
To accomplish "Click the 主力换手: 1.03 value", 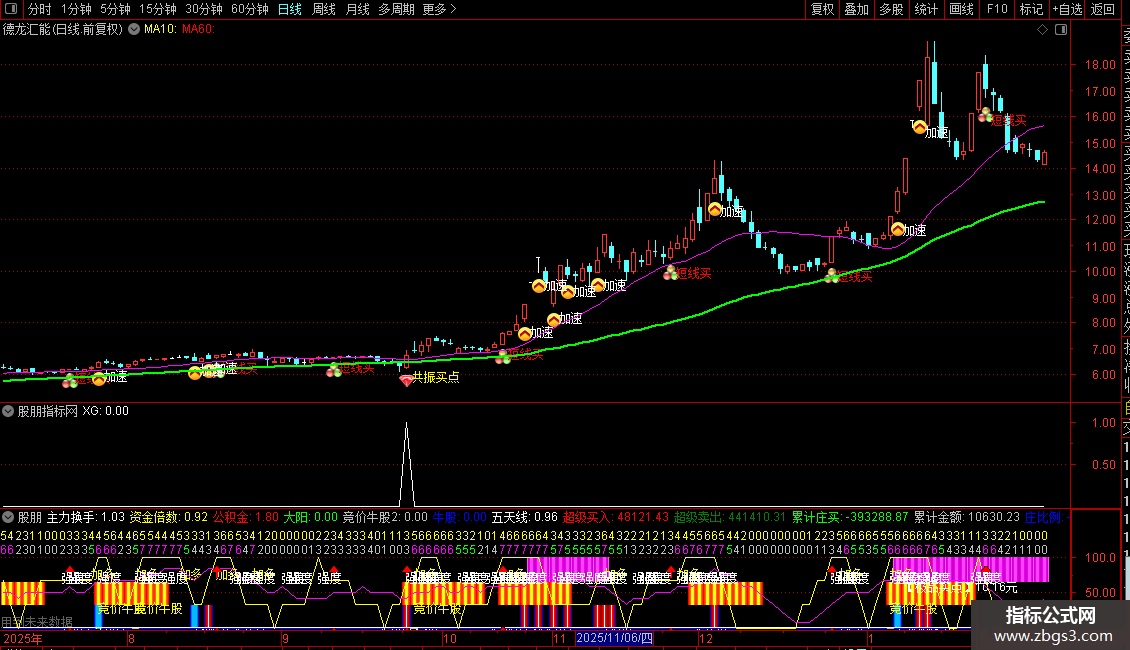I will (x=86, y=517).
